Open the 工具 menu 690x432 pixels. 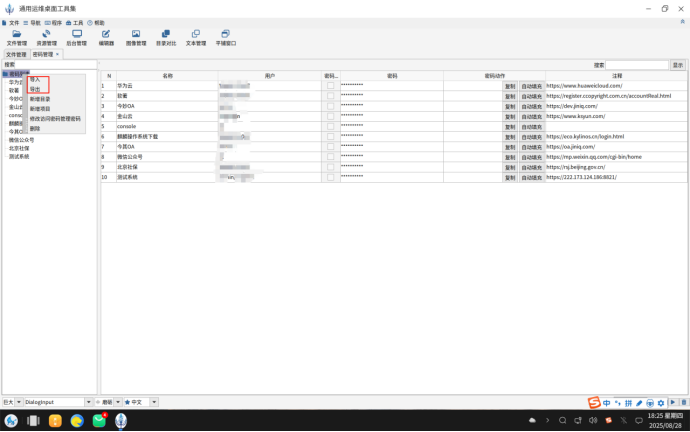tap(74, 23)
